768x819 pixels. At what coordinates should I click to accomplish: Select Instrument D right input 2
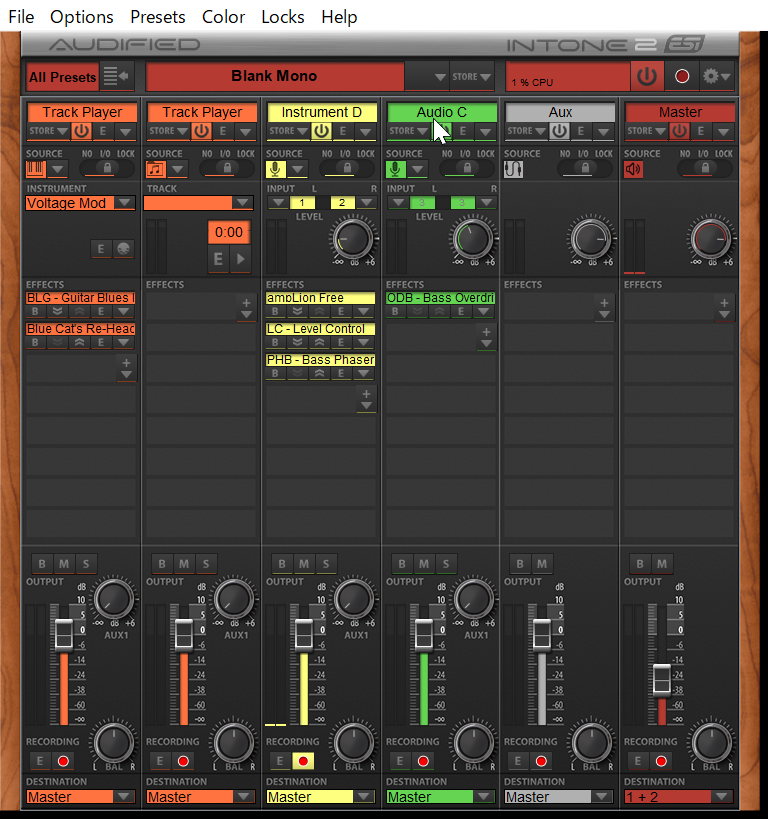[x=342, y=203]
